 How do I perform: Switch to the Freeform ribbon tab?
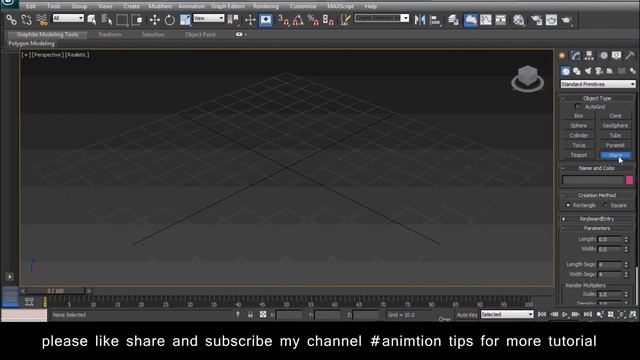pos(110,35)
